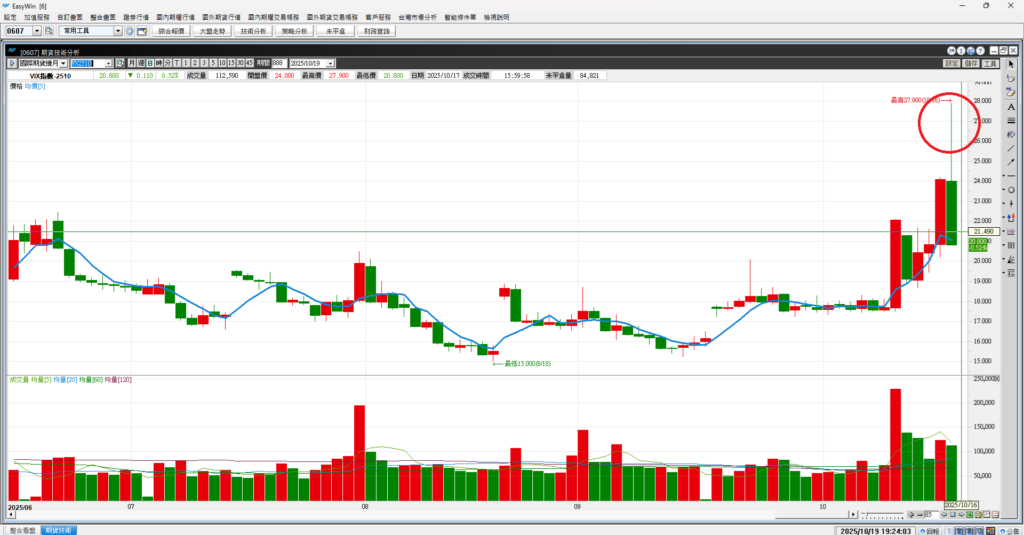Open the 2025/10/19 date dropdown

point(330,63)
